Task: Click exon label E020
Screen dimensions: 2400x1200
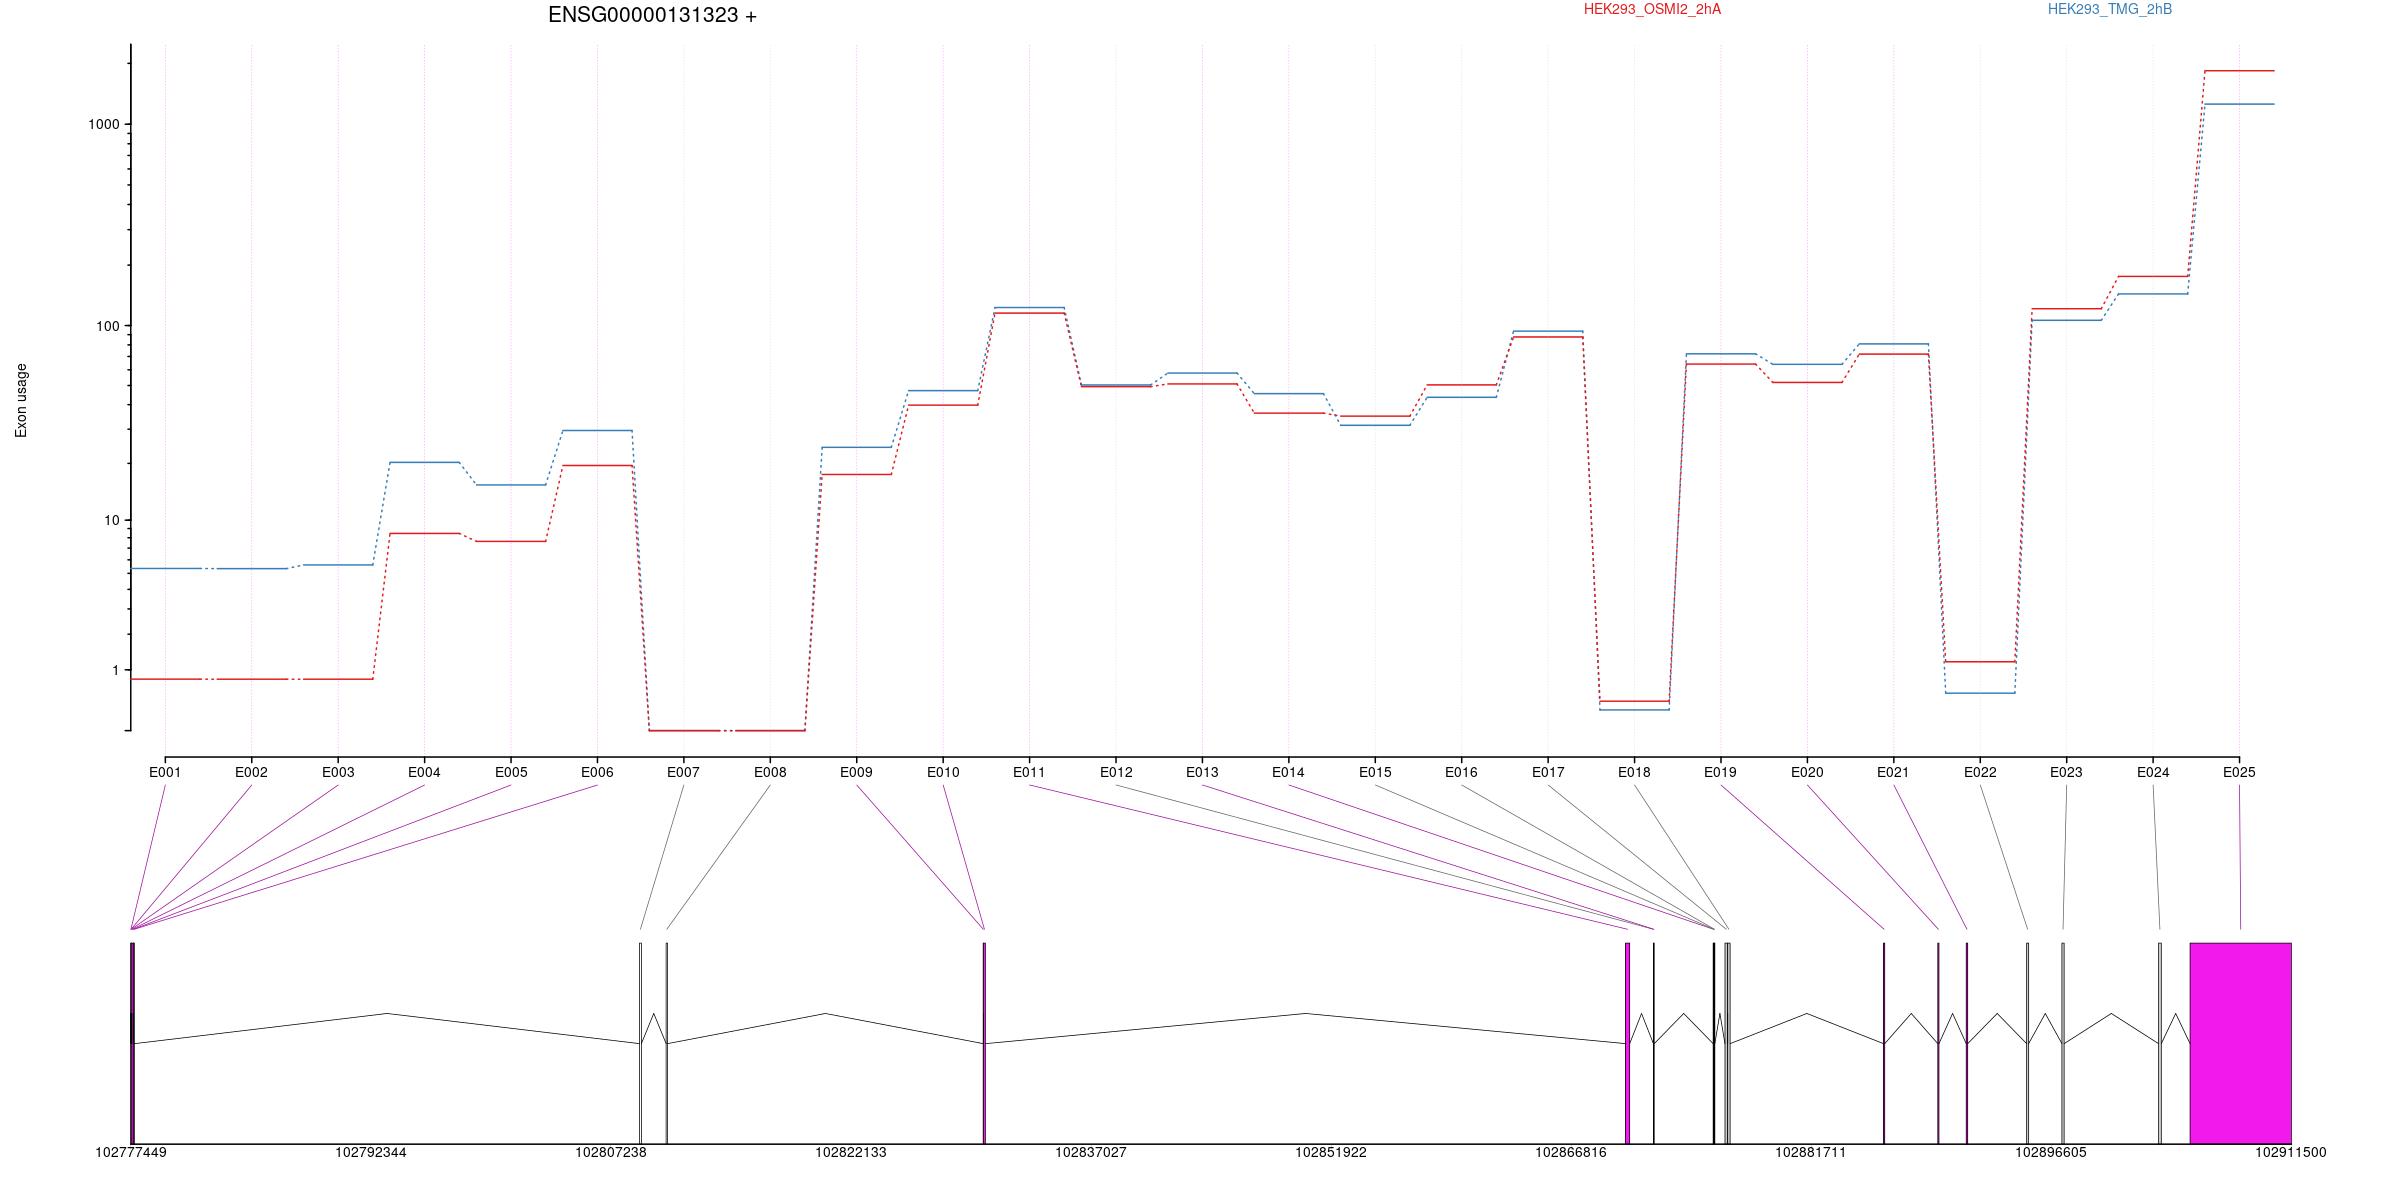Action: coord(1807,772)
